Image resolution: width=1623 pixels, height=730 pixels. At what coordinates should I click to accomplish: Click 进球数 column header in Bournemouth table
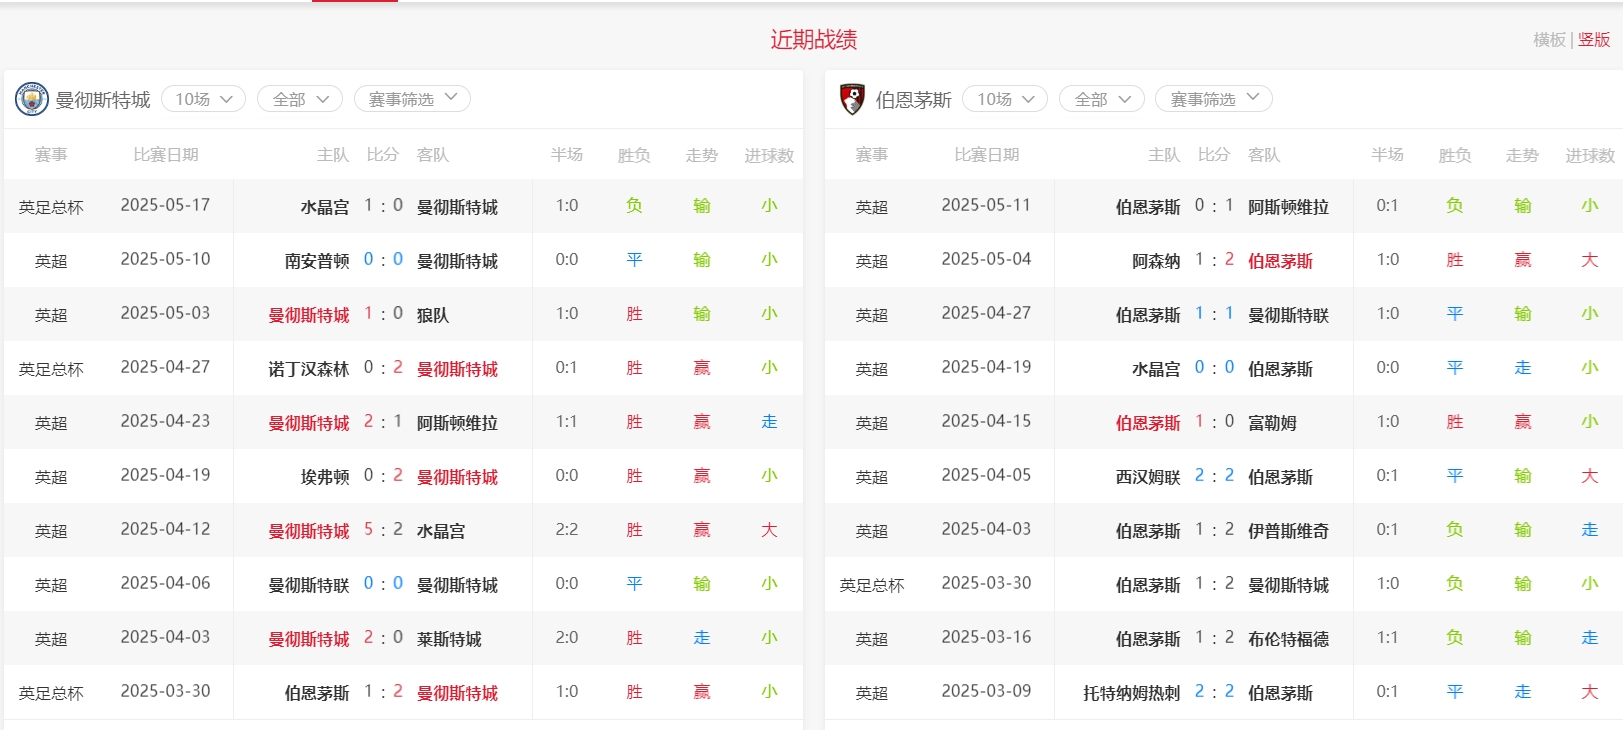(1589, 155)
